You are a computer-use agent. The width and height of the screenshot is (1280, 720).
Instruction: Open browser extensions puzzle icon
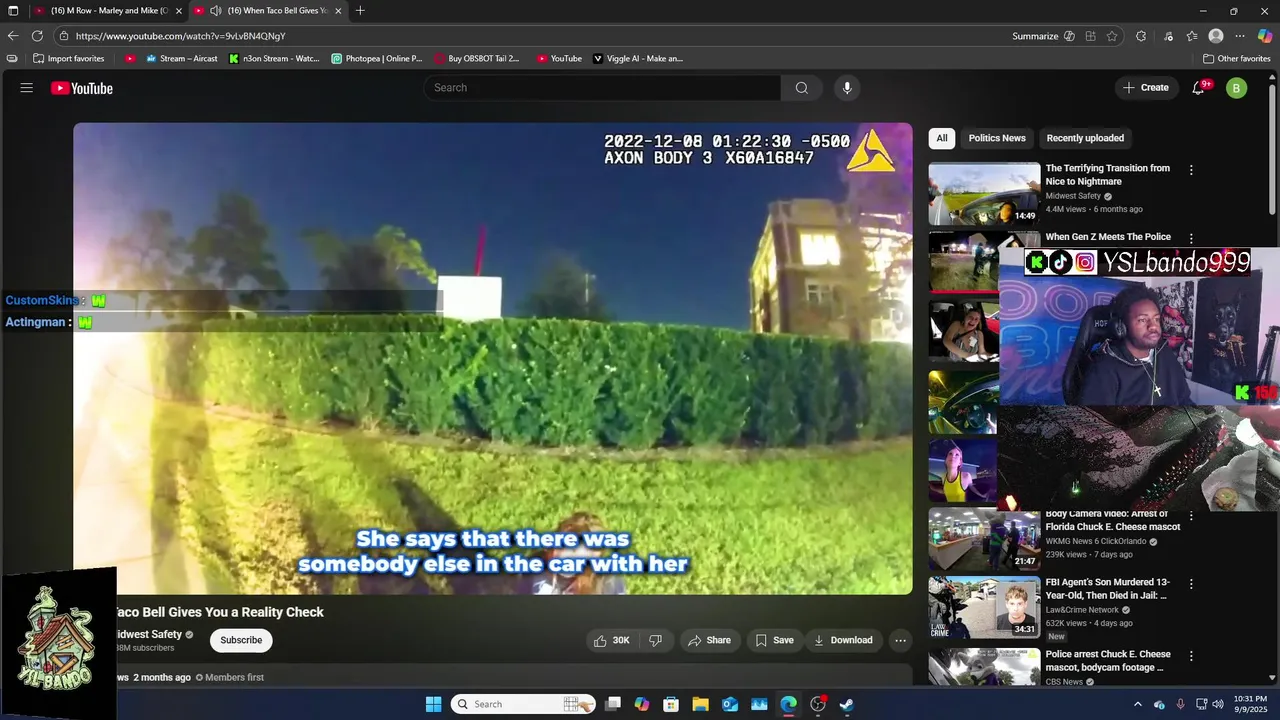(x=1141, y=36)
